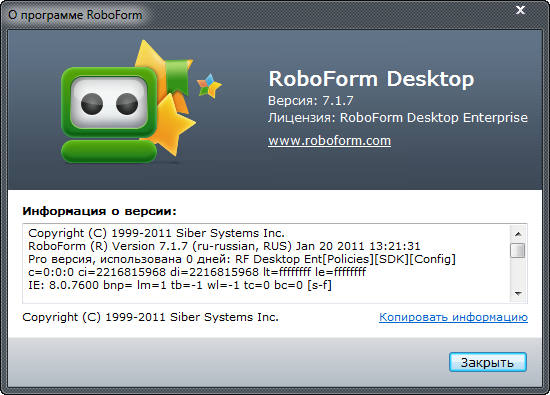Screen dimensions: 550x395
Task: Click the robot's green base bar
Action: pyautogui.click(x=109, y=152)
